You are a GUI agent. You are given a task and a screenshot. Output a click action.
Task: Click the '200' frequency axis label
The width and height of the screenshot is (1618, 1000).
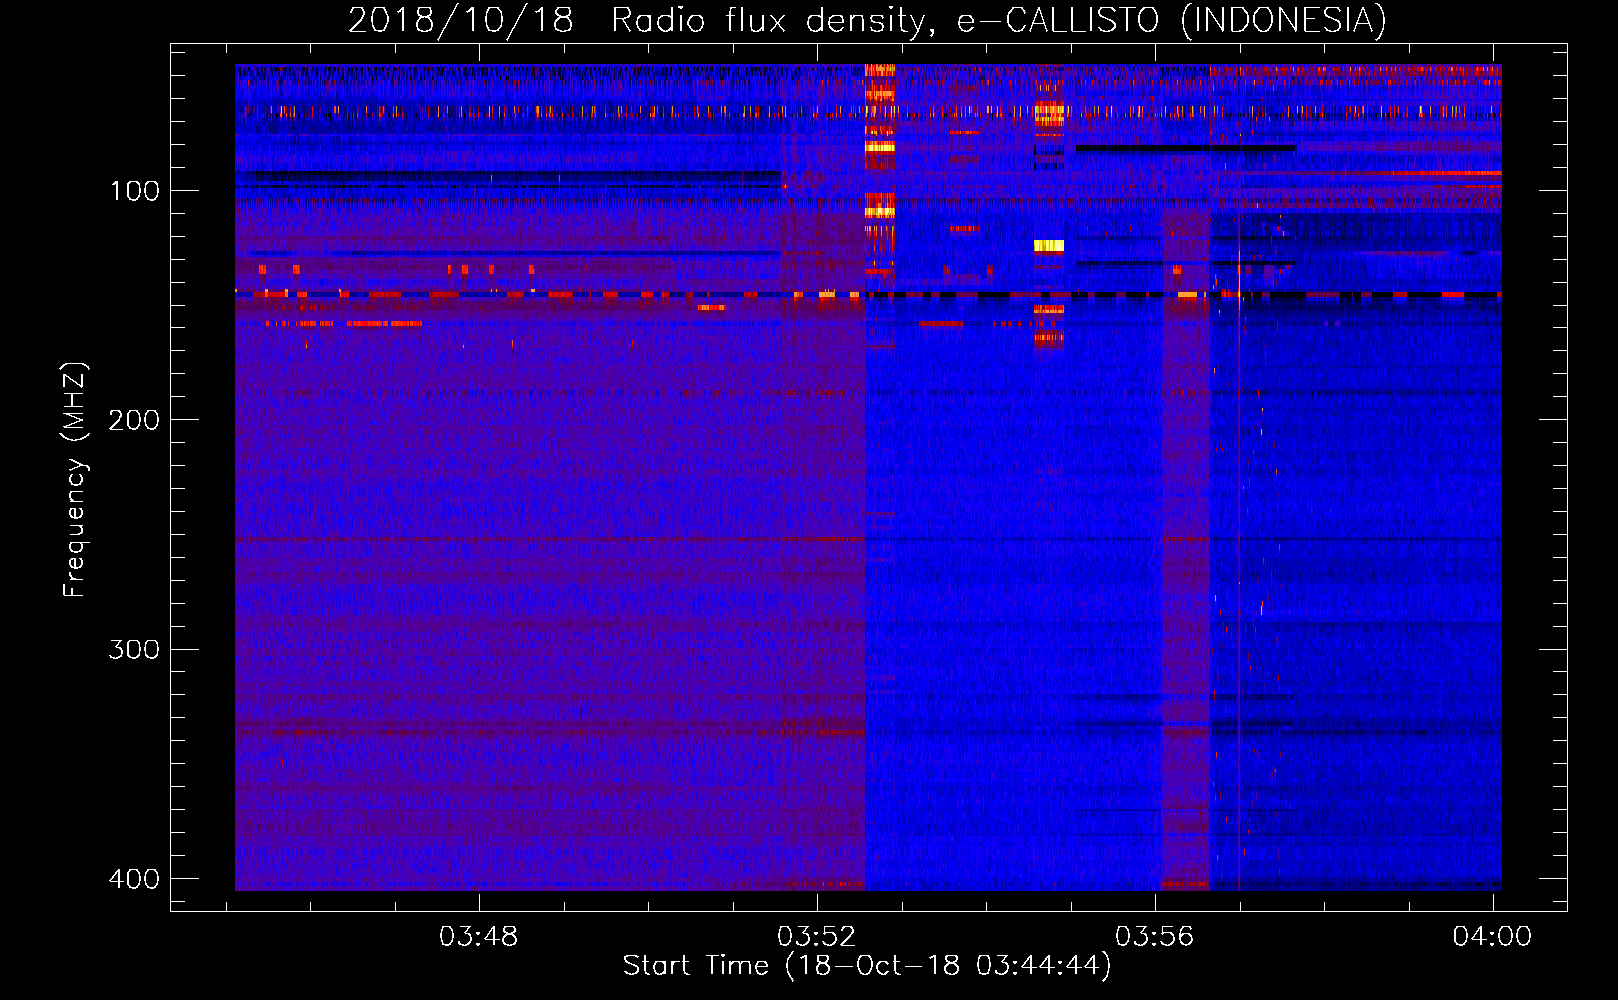point(134,420)
